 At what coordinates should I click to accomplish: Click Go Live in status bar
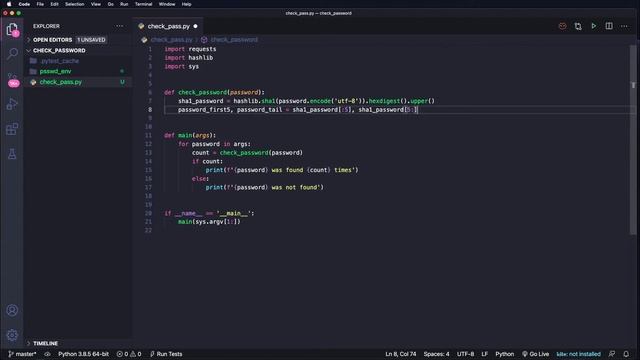(x=536, y=354)
